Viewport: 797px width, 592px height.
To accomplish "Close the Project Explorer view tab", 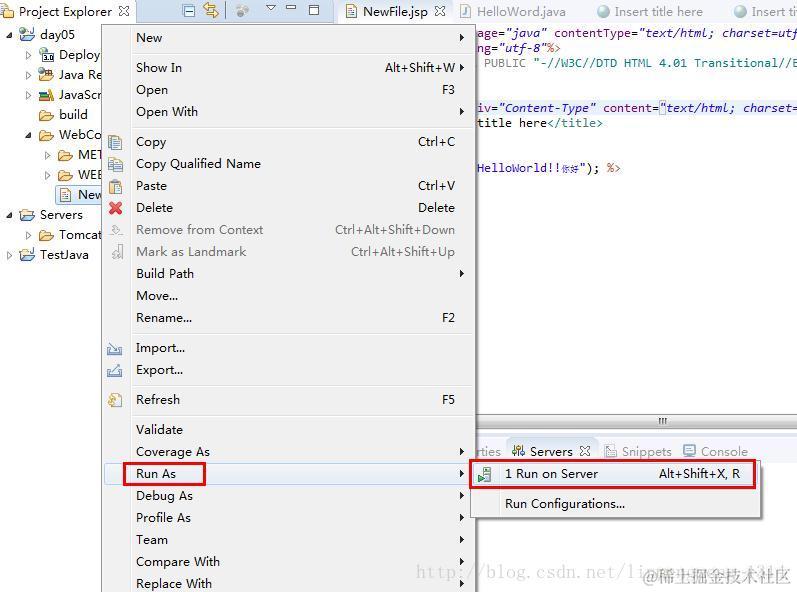I will 124,11.
